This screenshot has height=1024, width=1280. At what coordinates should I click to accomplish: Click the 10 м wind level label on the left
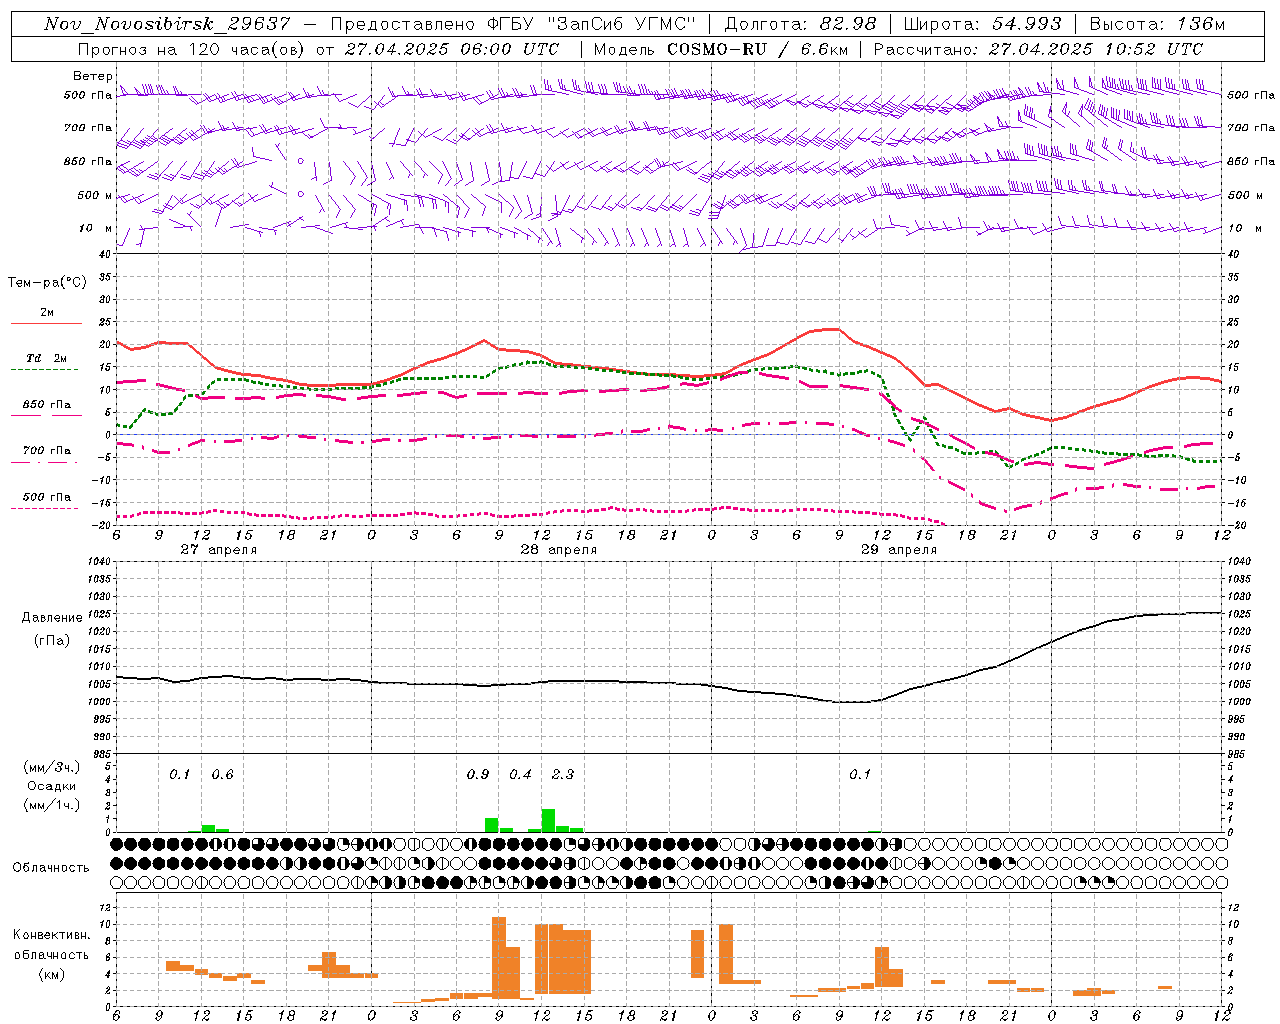point(96,228)
